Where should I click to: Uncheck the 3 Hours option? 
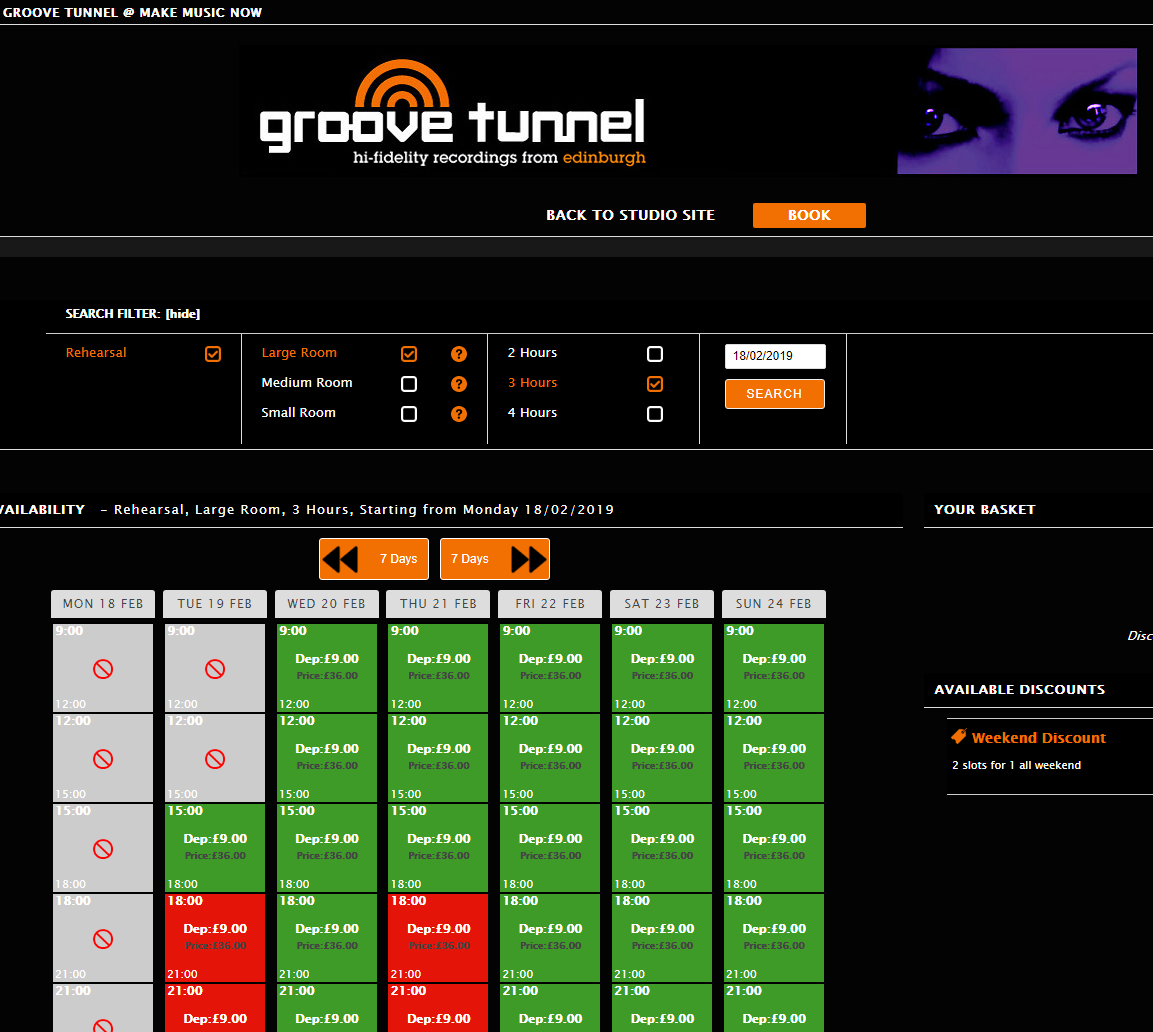click(x=655, y=383)
